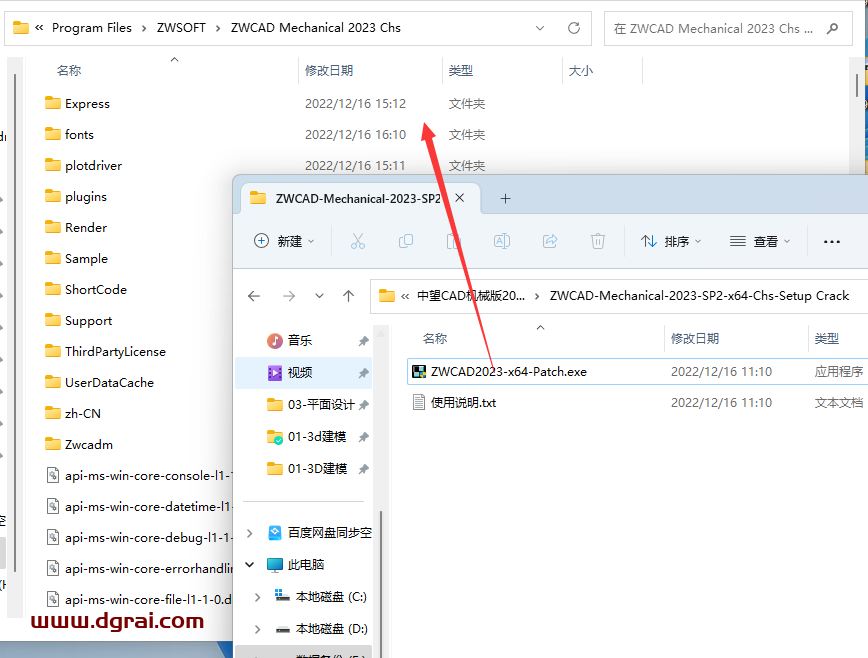Select the UserDataCache folder
868x658 pixels.
tap(109, 382)
